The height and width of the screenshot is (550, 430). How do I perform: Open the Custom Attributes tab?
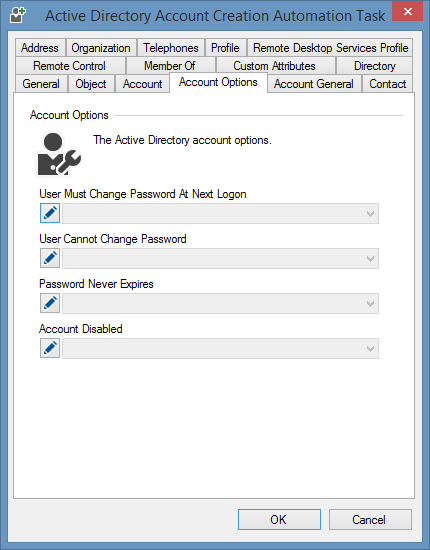click(x=275, y=66)
